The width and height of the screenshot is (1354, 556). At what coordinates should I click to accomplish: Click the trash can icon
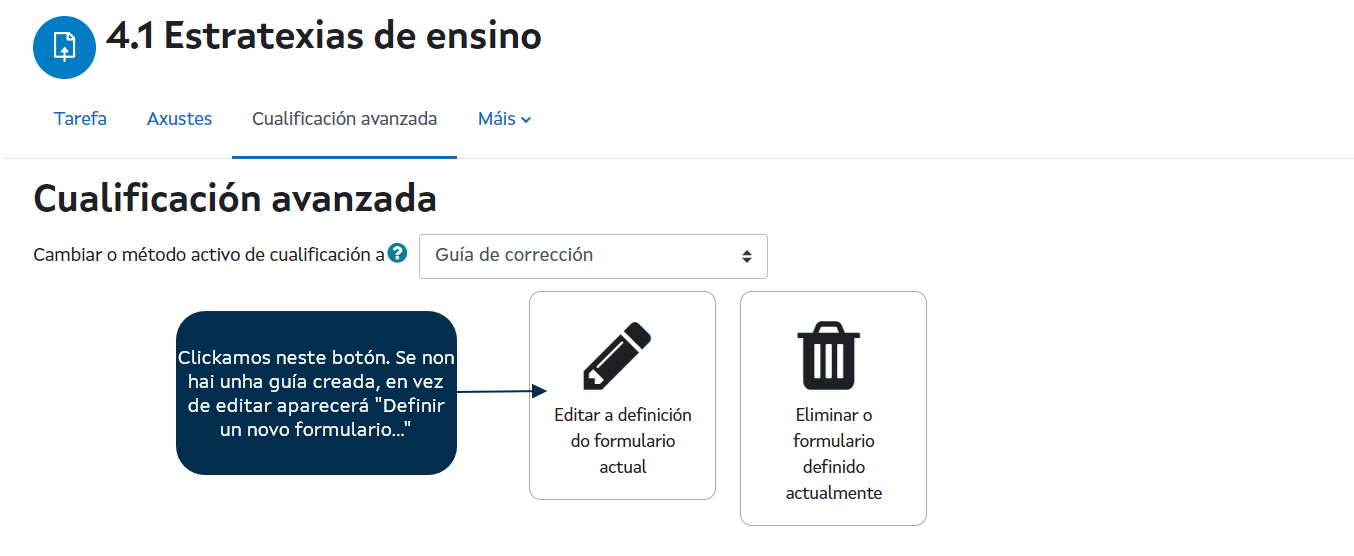pyautogui.click(x=827, y=358)
